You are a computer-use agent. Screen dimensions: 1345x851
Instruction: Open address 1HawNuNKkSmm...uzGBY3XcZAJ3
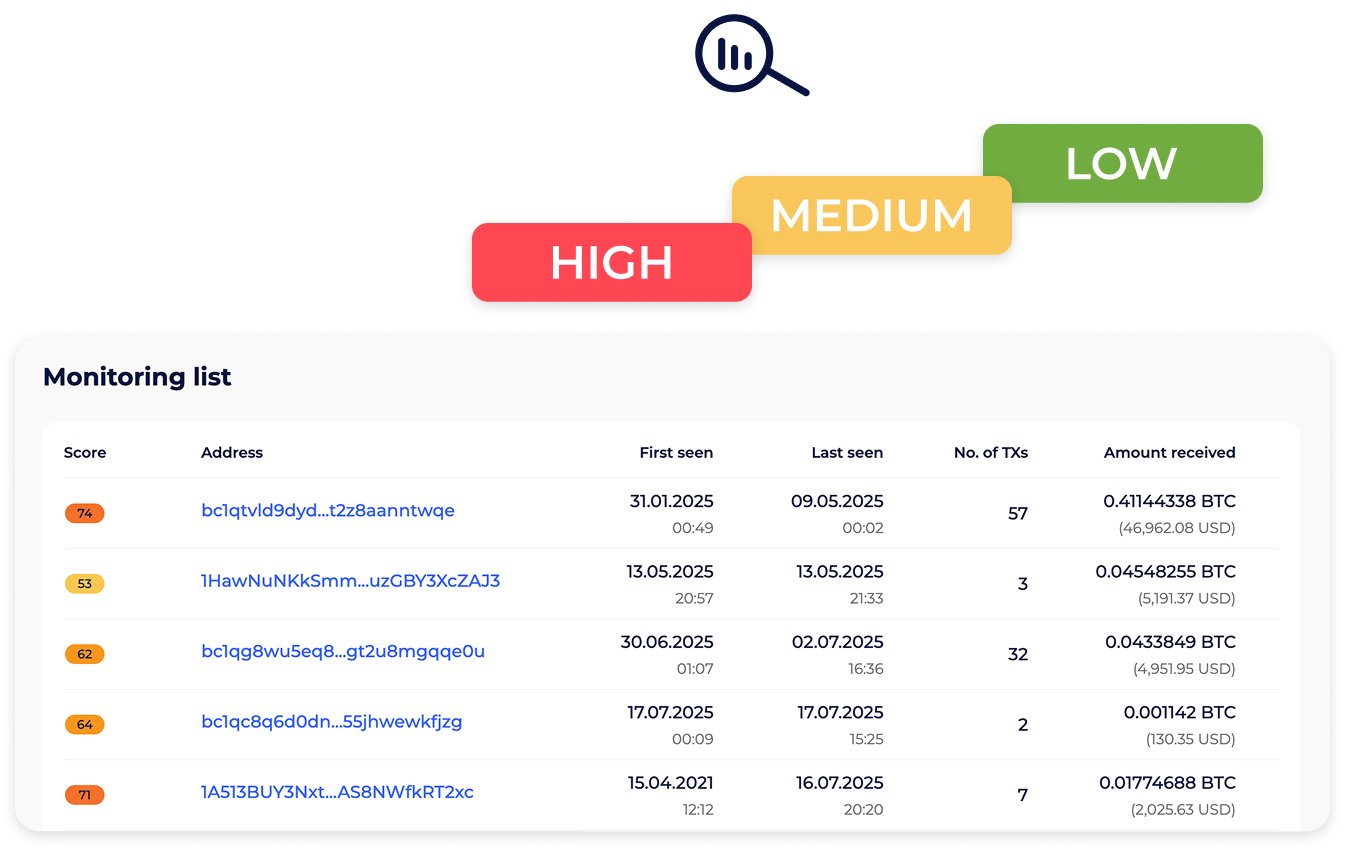350,581
